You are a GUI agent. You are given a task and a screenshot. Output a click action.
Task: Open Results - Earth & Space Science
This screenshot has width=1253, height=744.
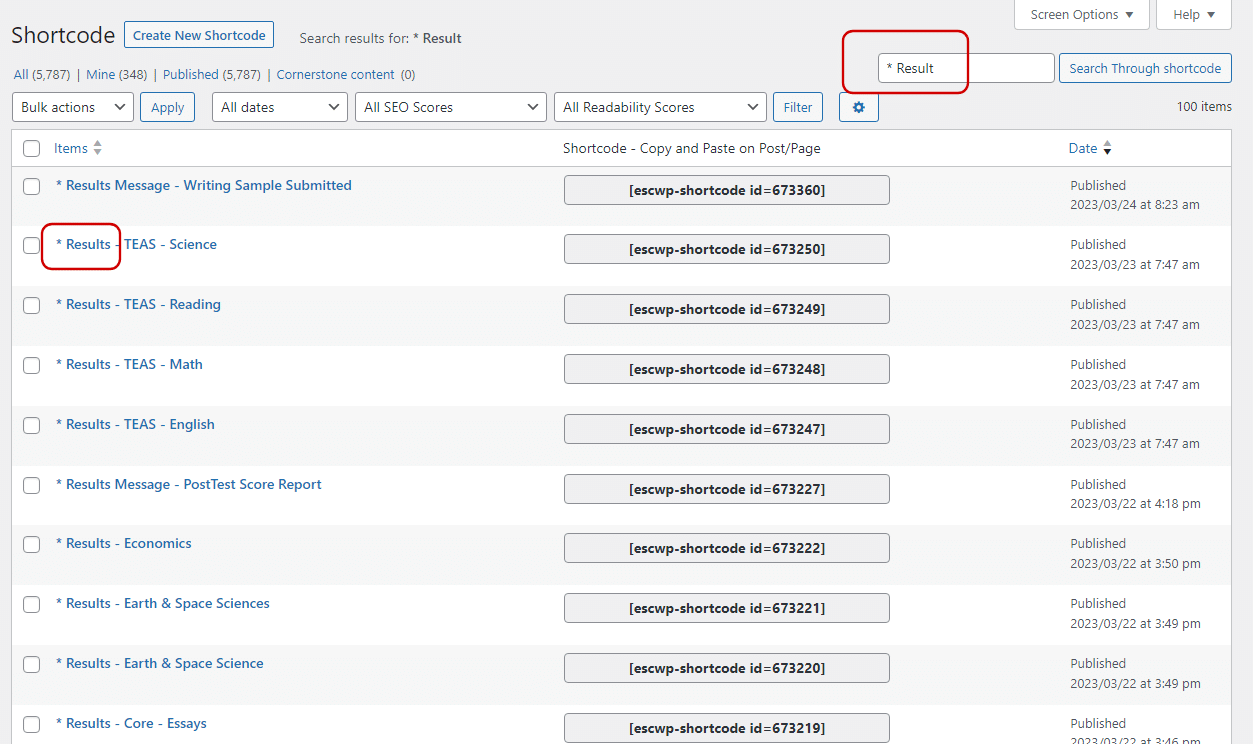click(x=160, y=663)
